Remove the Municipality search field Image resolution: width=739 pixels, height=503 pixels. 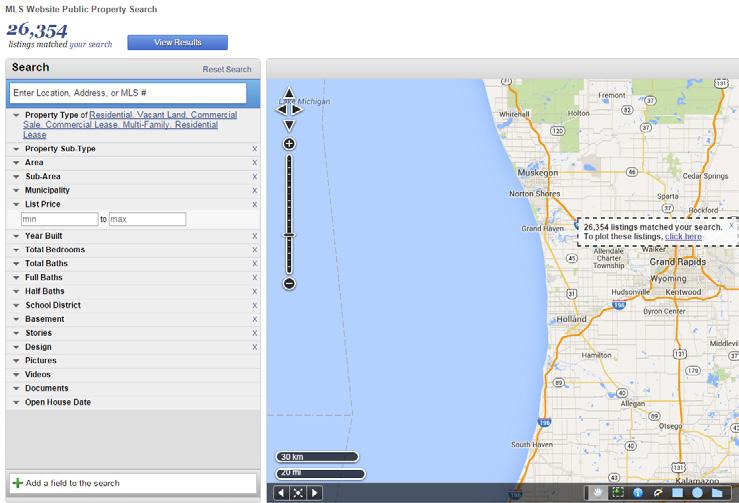[x=255, y=190]
